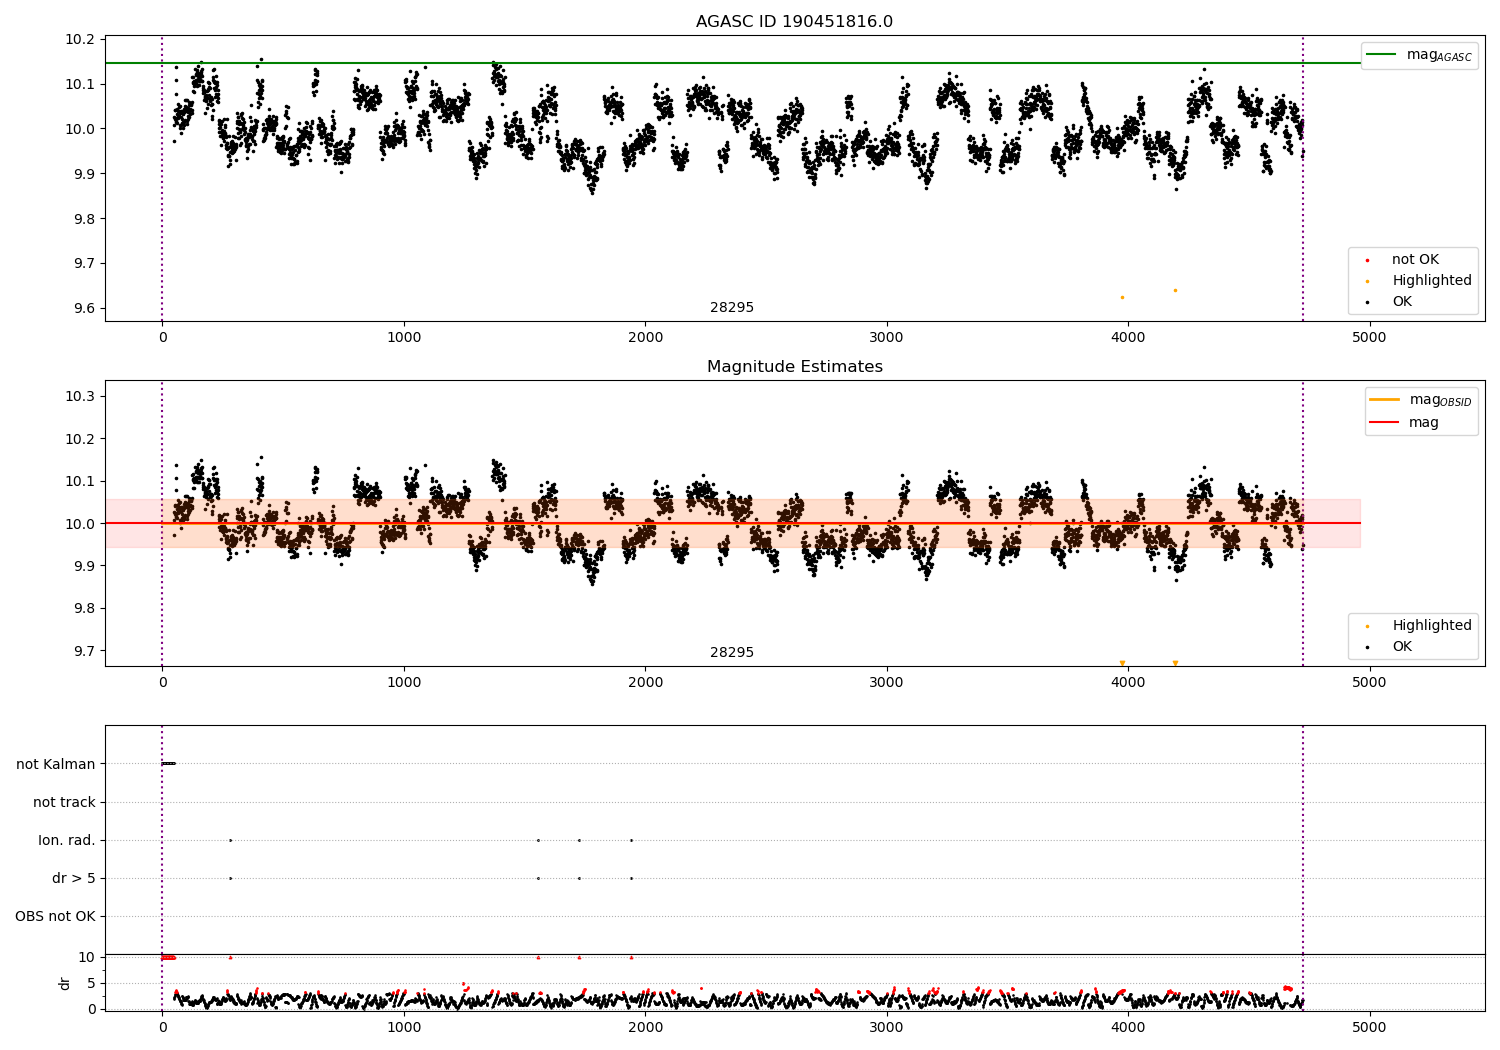Click the "10.2" y-tick of the top plot
This screenshot has height=1050, width=1500.
coord(81,39)
